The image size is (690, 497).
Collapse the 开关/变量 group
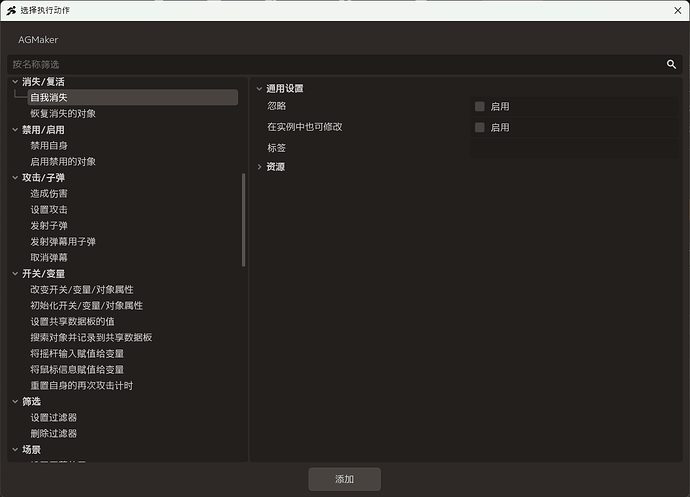(x=15, y=273)
